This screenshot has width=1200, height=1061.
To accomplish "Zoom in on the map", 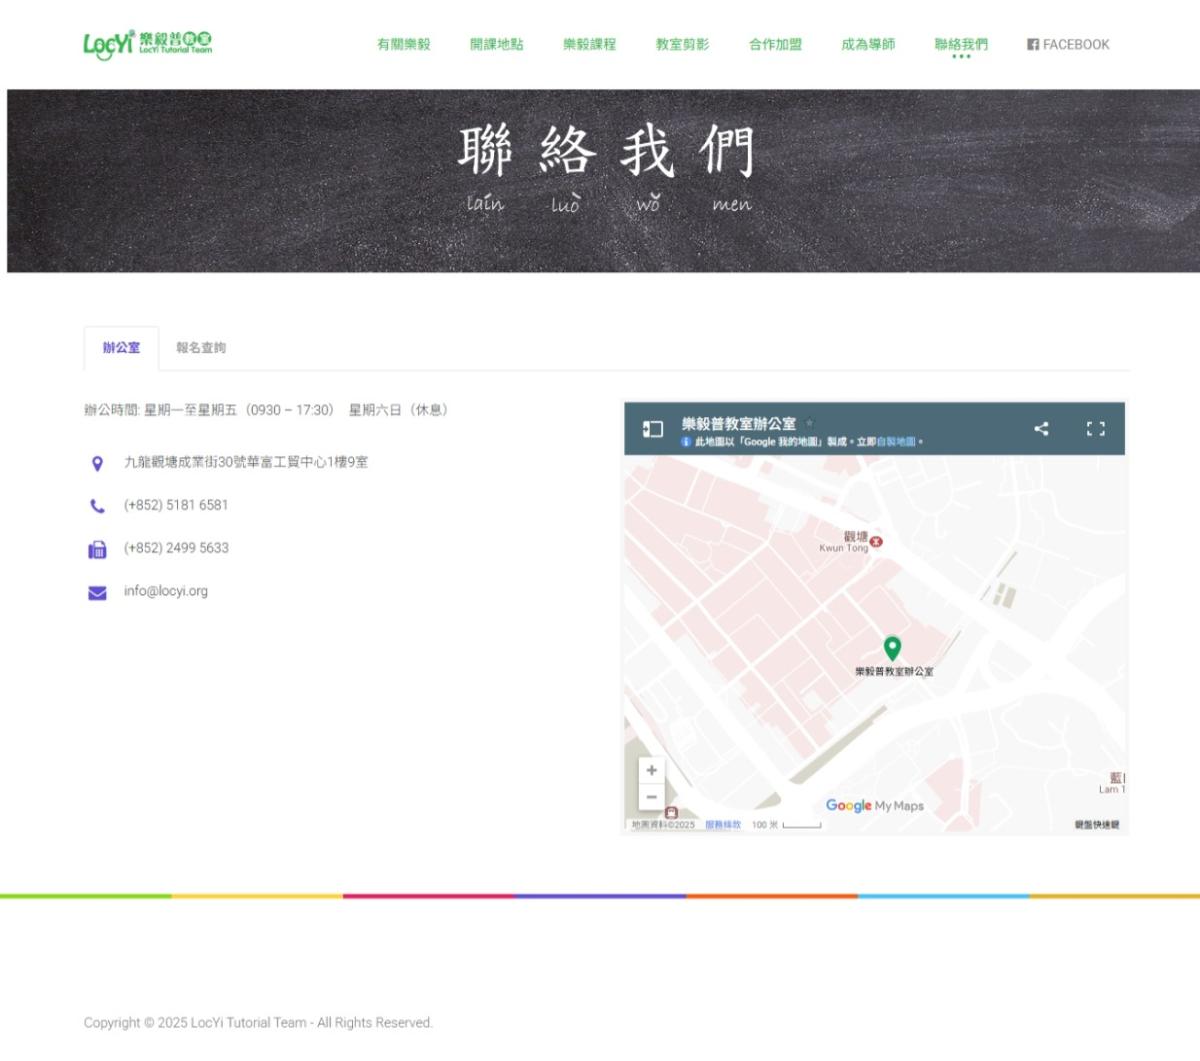I will point(651,770).
